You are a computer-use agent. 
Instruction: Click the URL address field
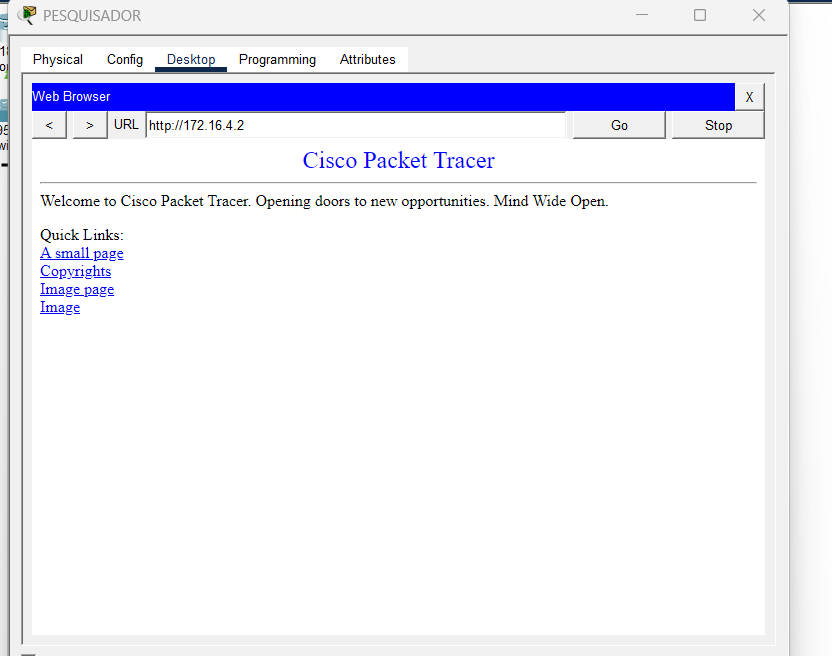pos(356,125)
